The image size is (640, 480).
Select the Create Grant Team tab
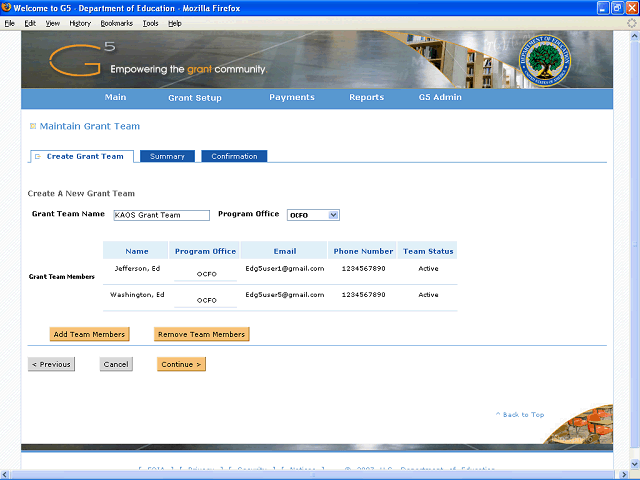pos(82,156)
